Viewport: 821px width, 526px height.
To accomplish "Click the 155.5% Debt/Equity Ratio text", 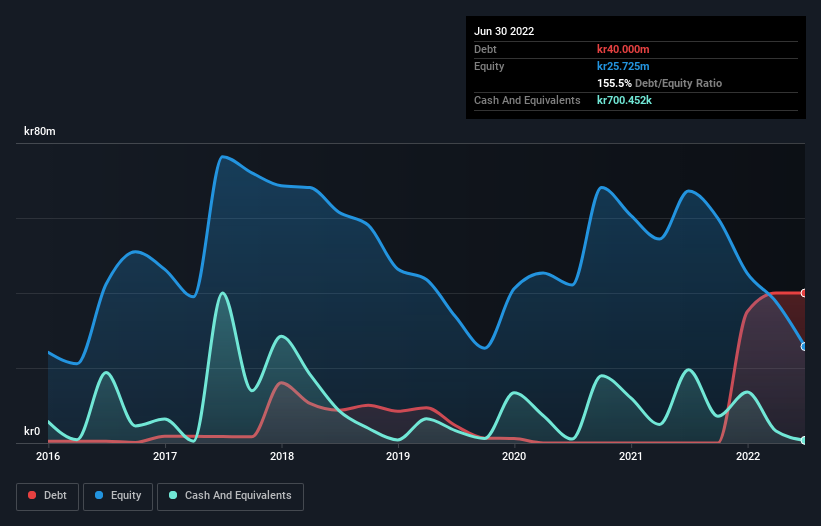I will click(x=659, y=83).
